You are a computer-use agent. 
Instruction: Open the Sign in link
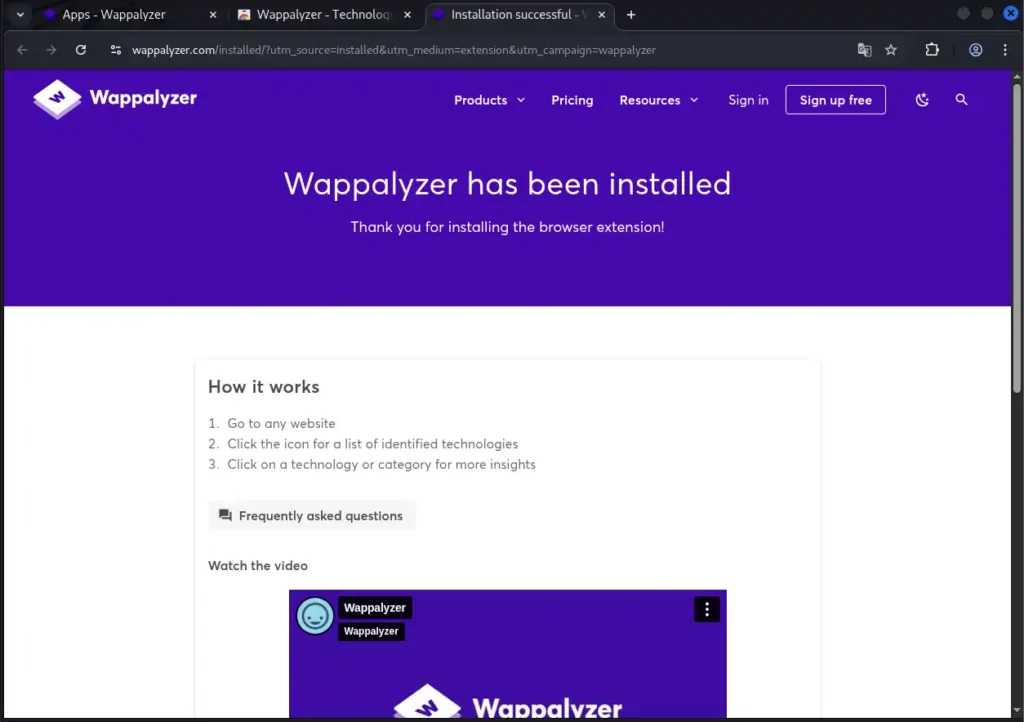(748, 100)
